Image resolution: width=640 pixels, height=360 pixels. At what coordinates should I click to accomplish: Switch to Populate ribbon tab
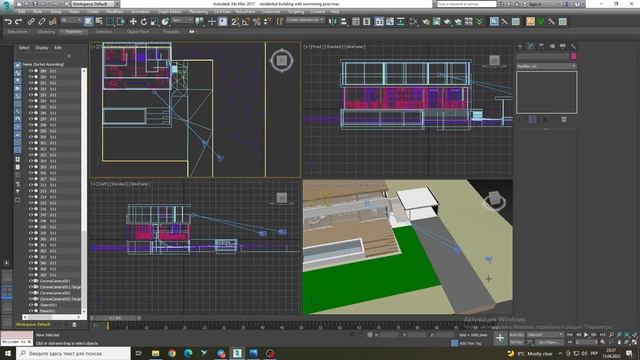(171, 31)
